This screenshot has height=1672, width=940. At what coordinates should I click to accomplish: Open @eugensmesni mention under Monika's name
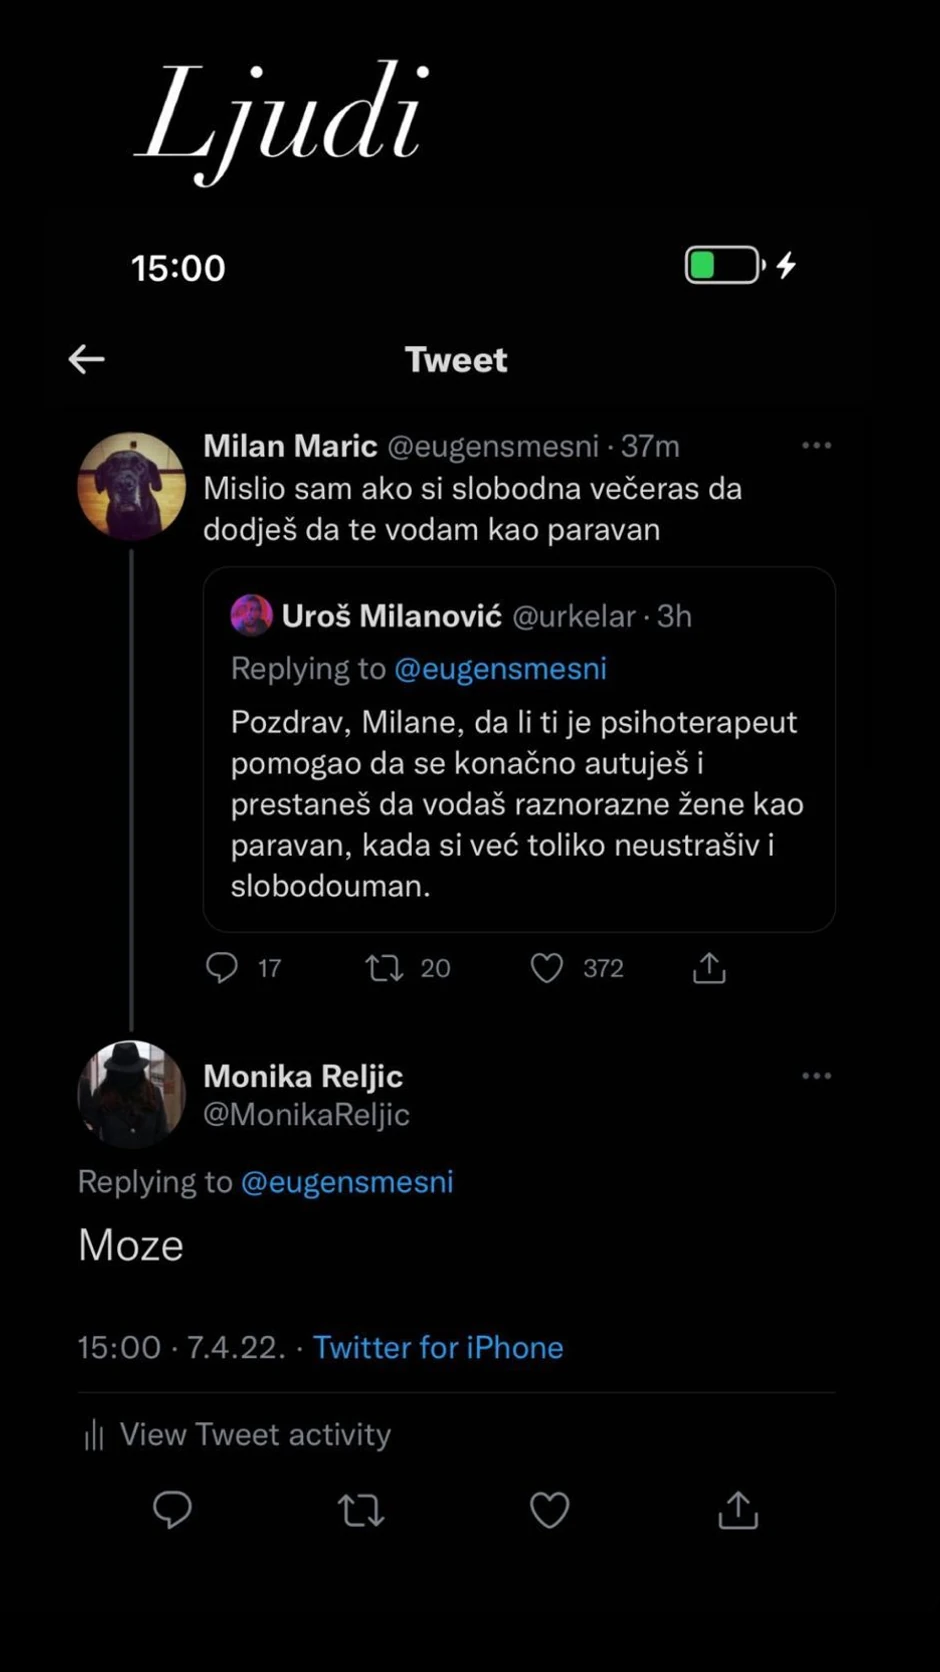347,1182
